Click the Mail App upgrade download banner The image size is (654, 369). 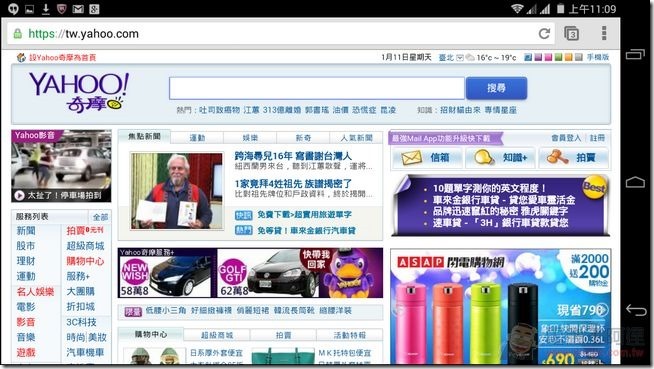pos(445,138)
